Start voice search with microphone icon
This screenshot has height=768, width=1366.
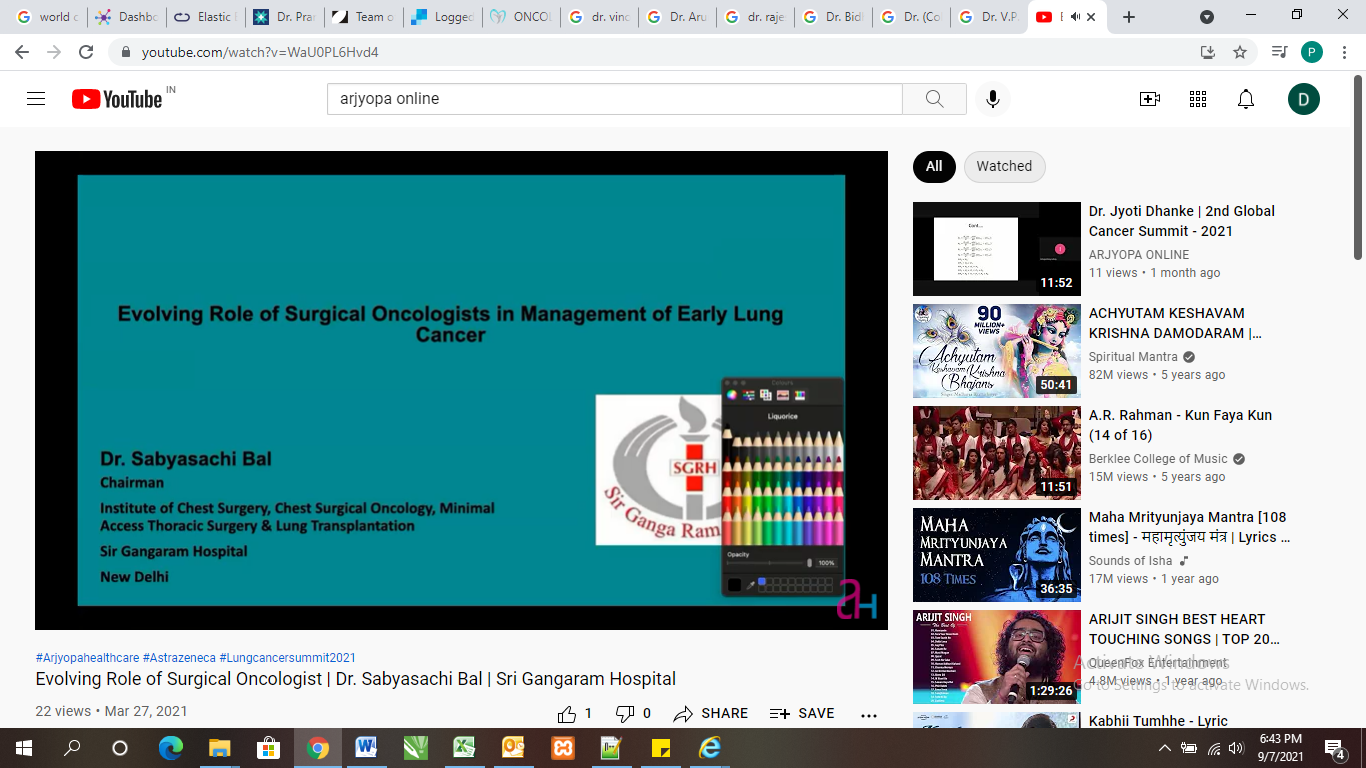coord(992,99)
